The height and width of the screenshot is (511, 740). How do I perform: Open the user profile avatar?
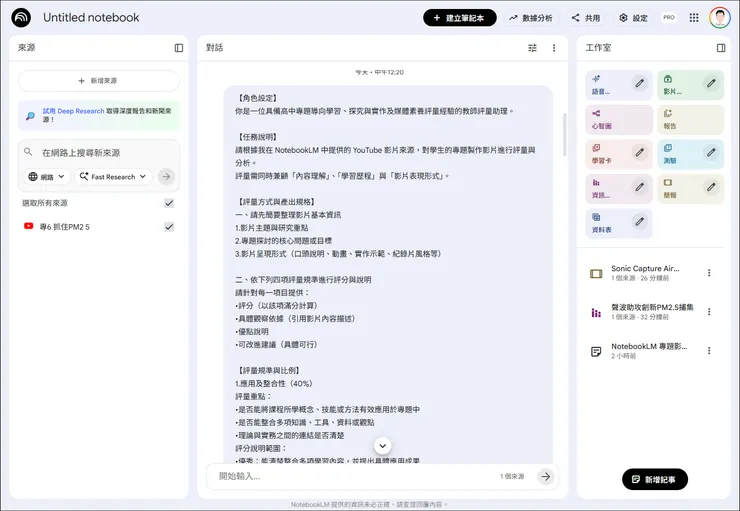tap(719, 18)
